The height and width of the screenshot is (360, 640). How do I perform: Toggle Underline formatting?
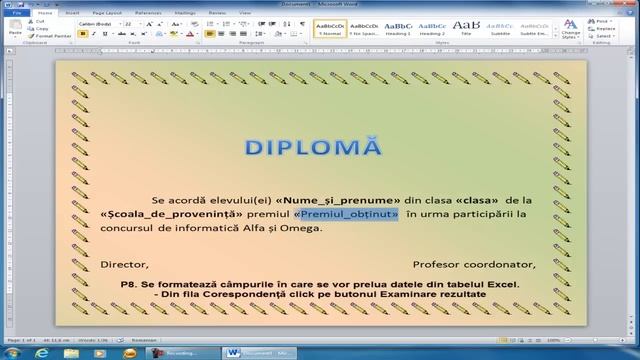point(105,34)
